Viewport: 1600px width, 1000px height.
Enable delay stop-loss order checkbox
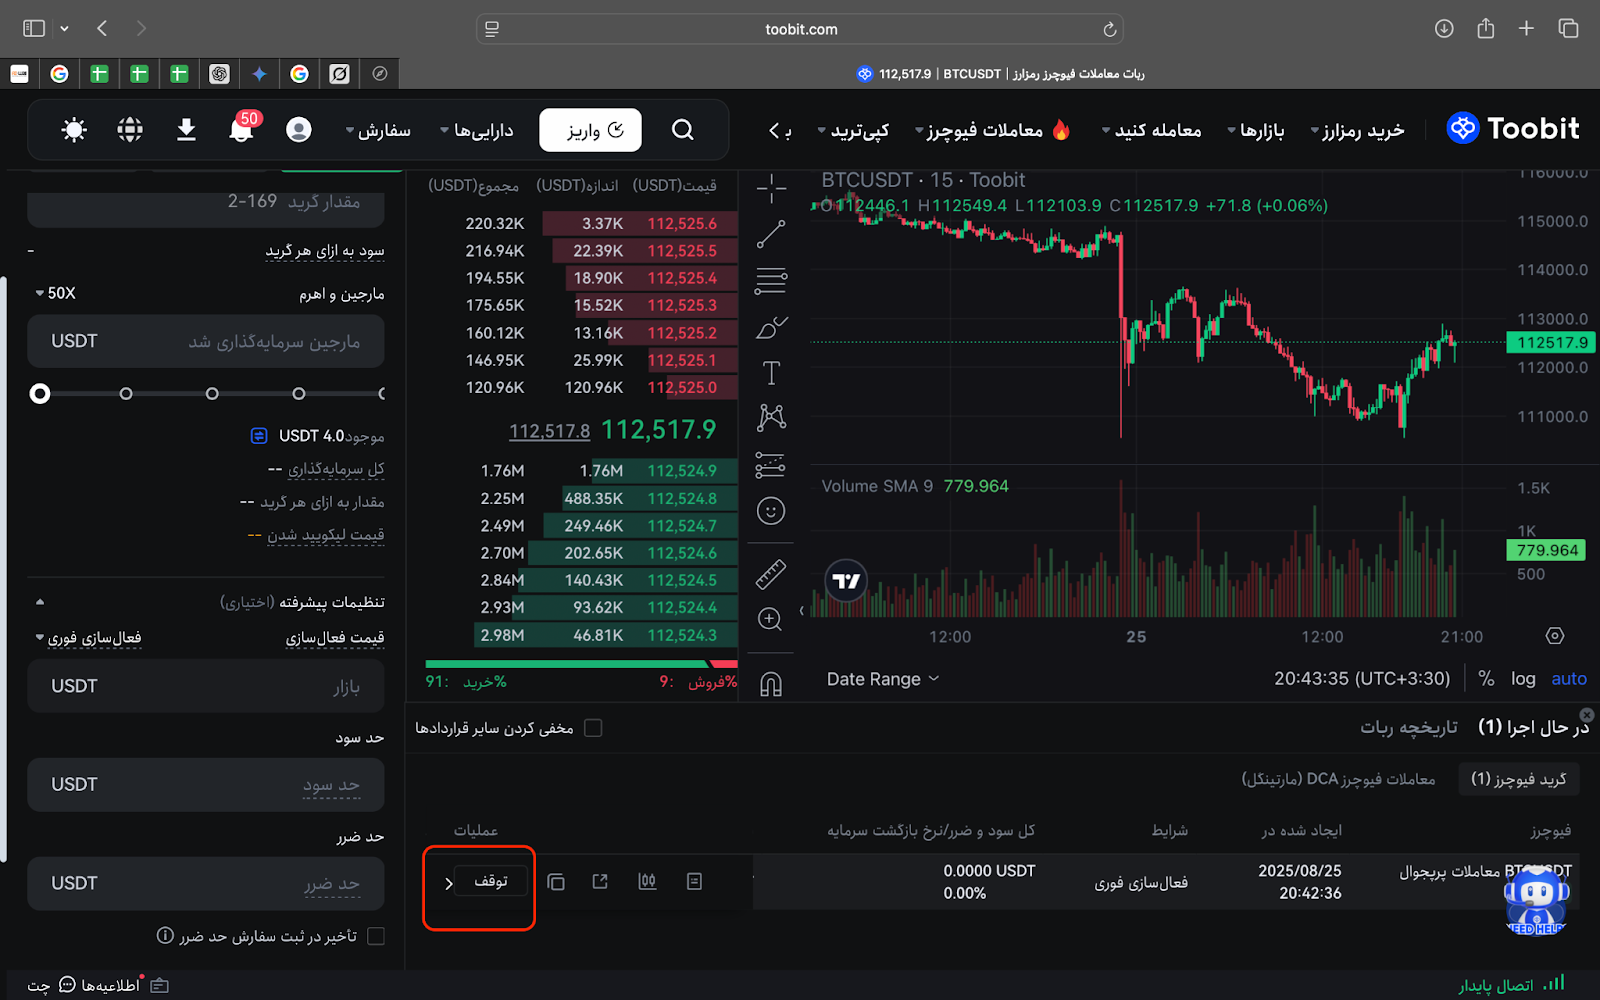[376, 936]
